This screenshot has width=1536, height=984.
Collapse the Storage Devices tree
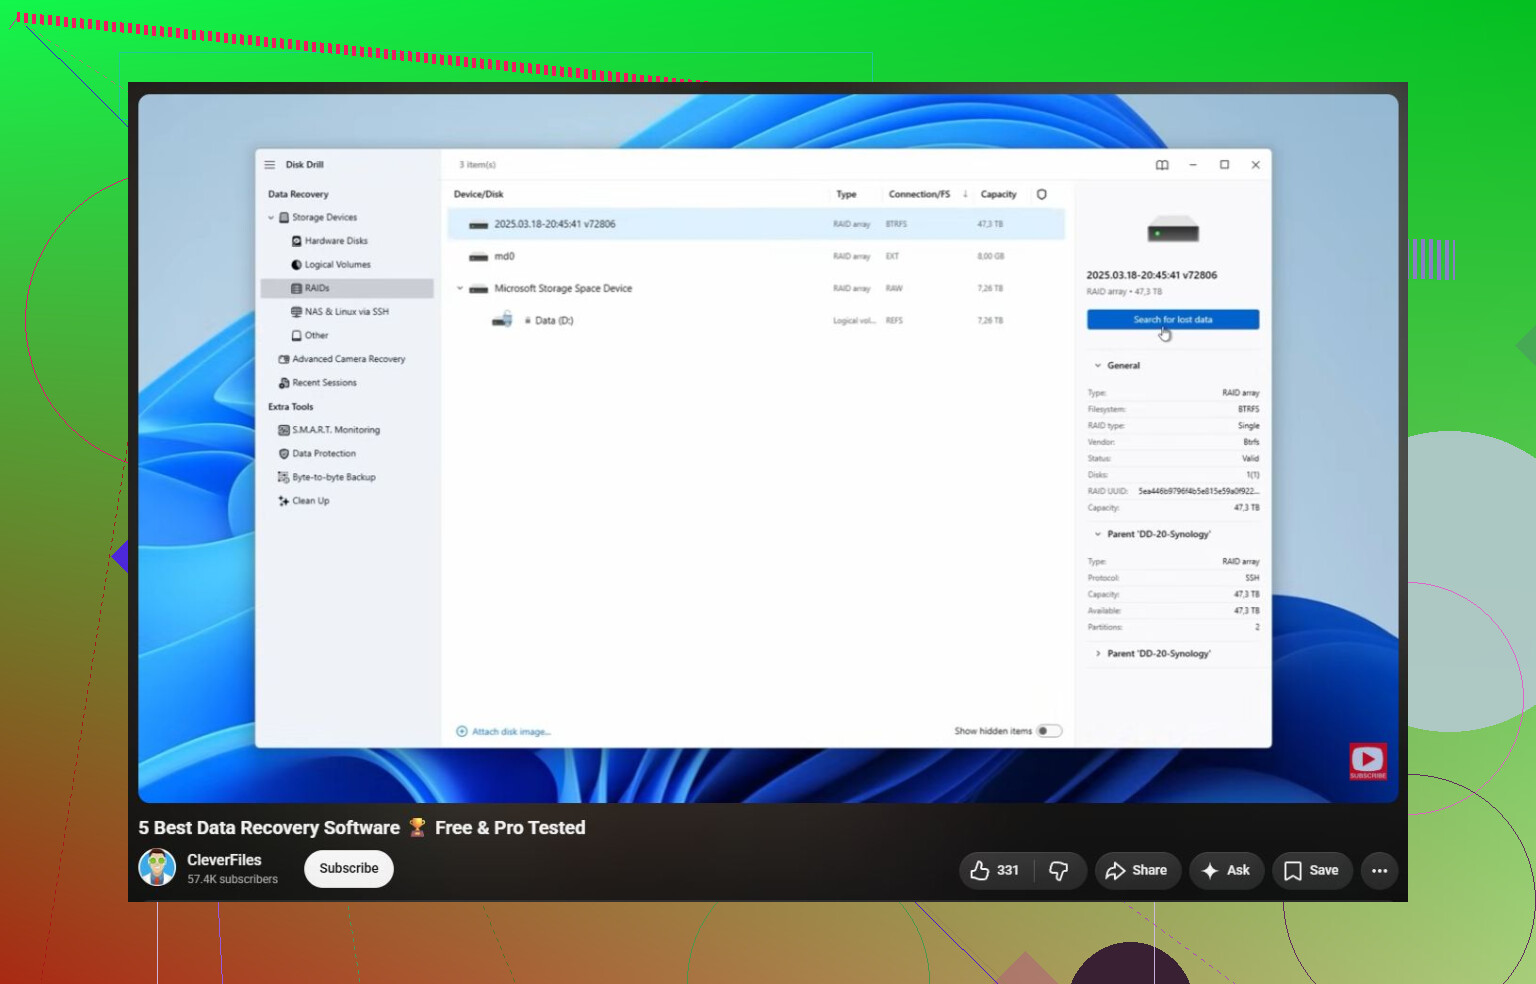[271, 217]
